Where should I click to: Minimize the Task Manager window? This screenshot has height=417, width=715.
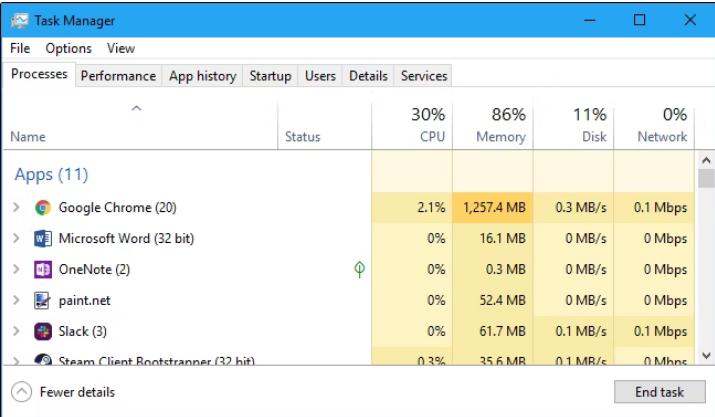tap(590, 20)
